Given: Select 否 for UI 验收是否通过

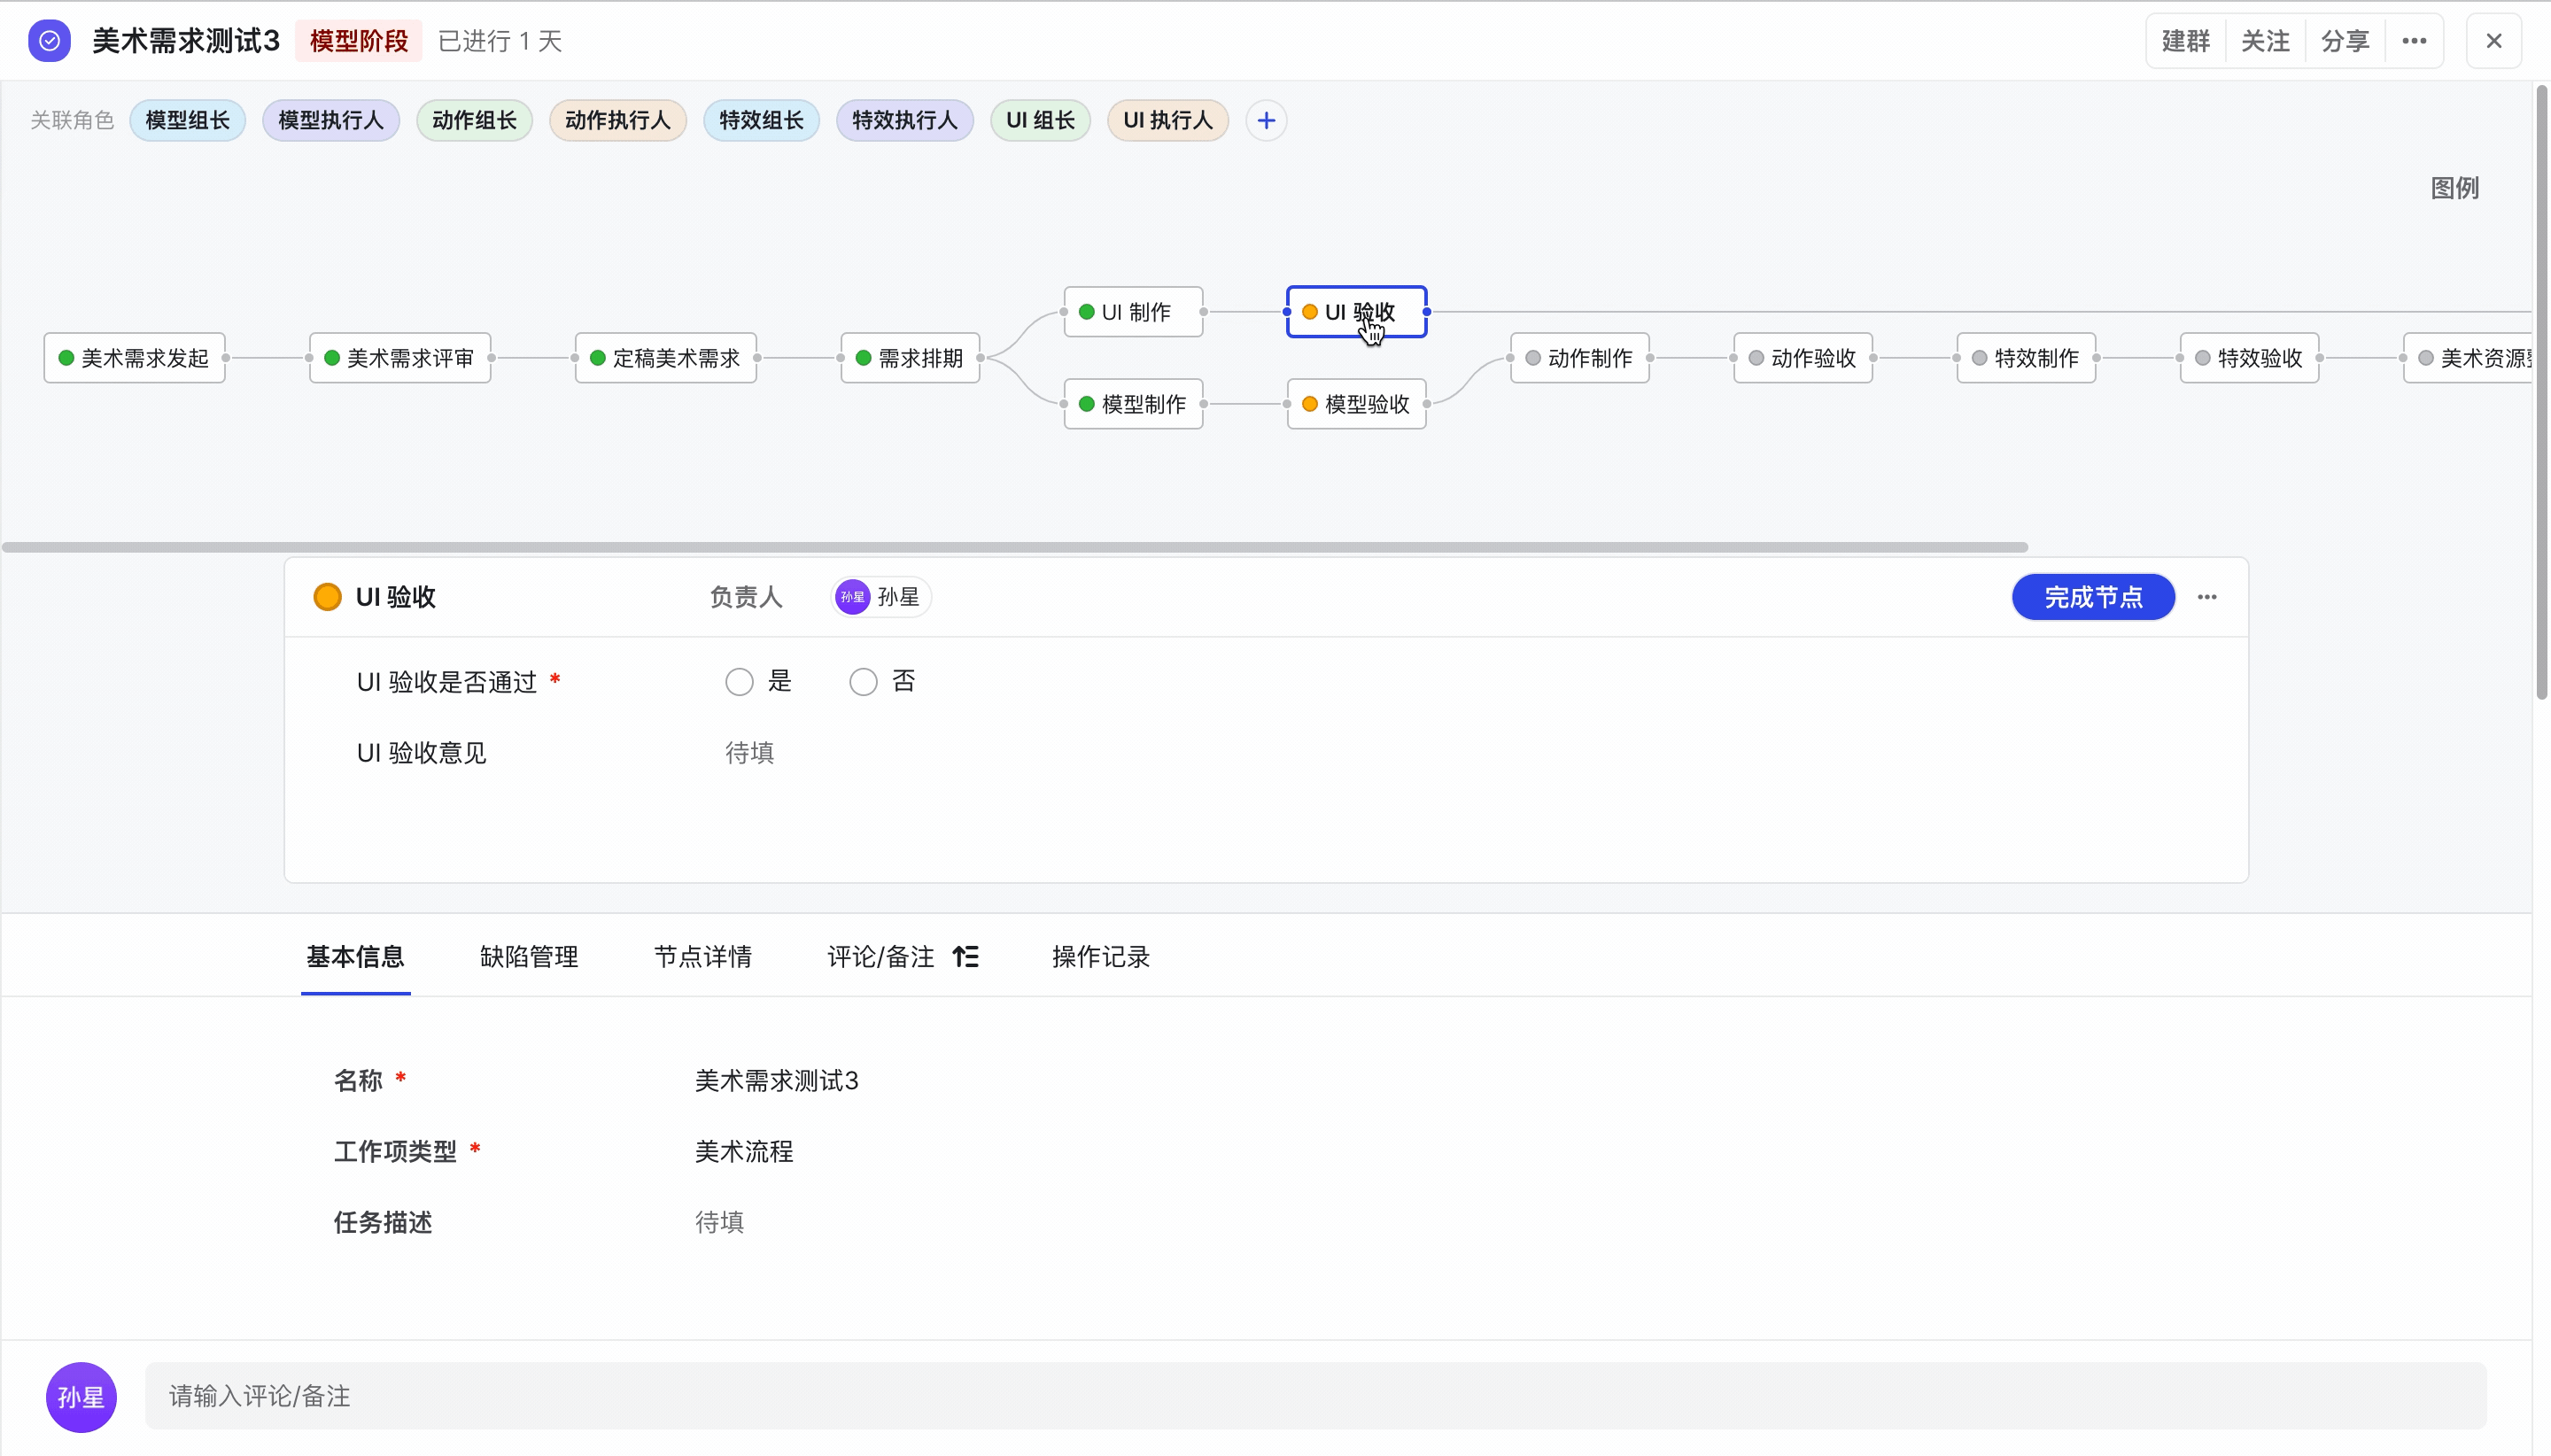Looking at the screenshot, I should click(x=863, y=682).
